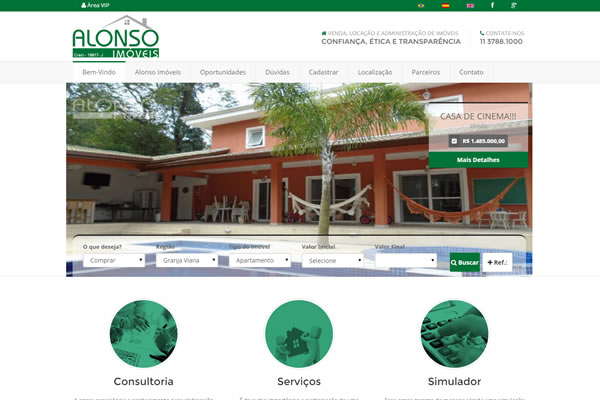The width and height of the screenshot is (600, 400).
Task: Click the Mais Detalhes button
Action: coord(478,160)
